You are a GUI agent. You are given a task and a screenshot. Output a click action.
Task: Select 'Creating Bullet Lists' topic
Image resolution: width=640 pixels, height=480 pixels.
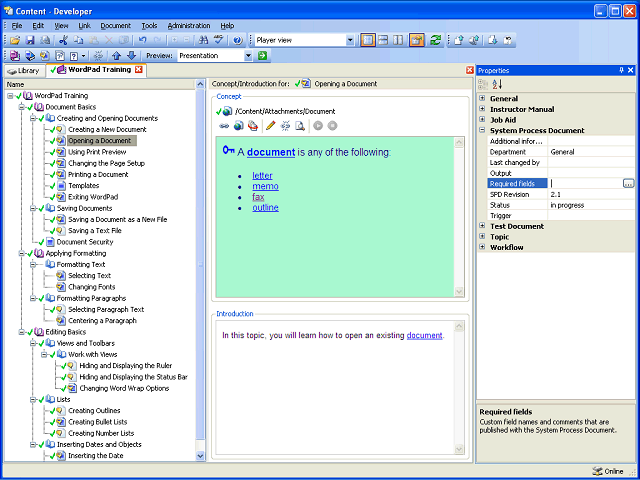click(x=98, y=422)
